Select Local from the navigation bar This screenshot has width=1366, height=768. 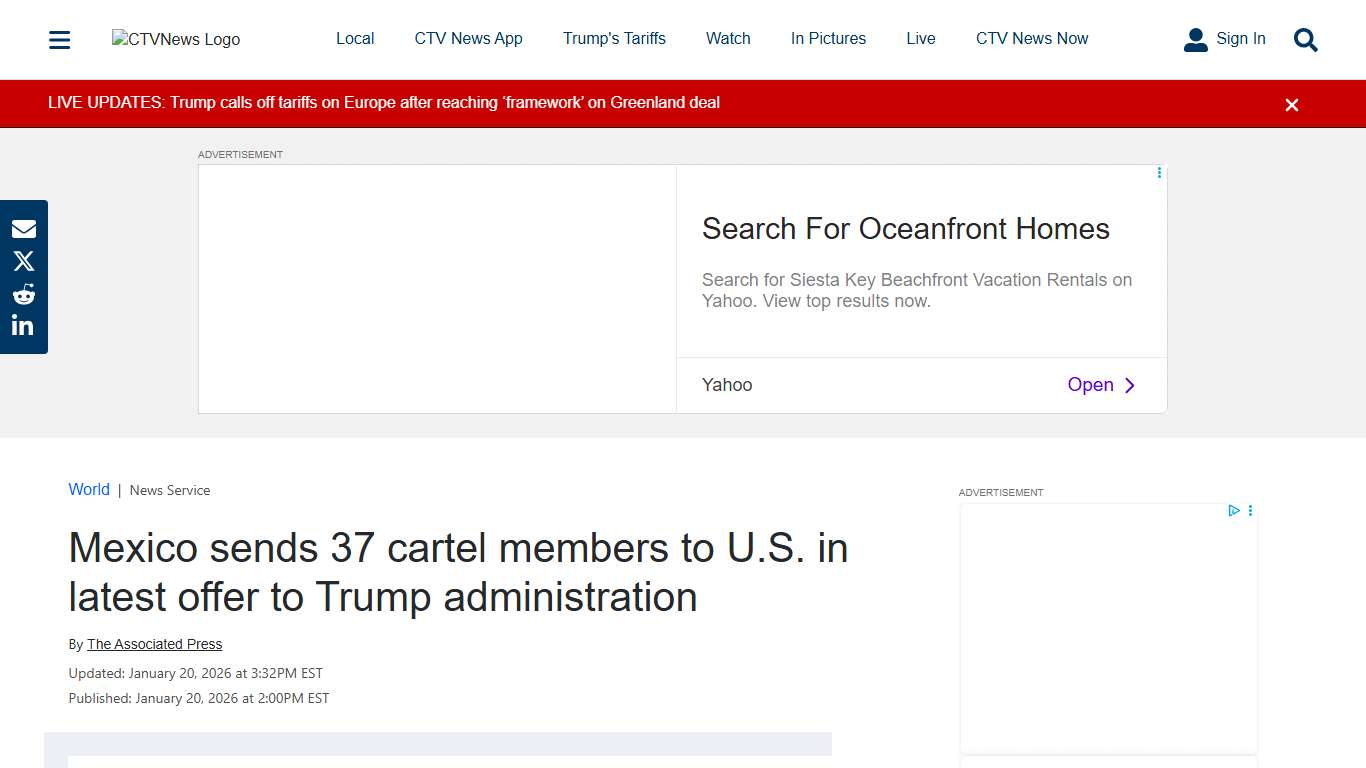pos(355,38)
